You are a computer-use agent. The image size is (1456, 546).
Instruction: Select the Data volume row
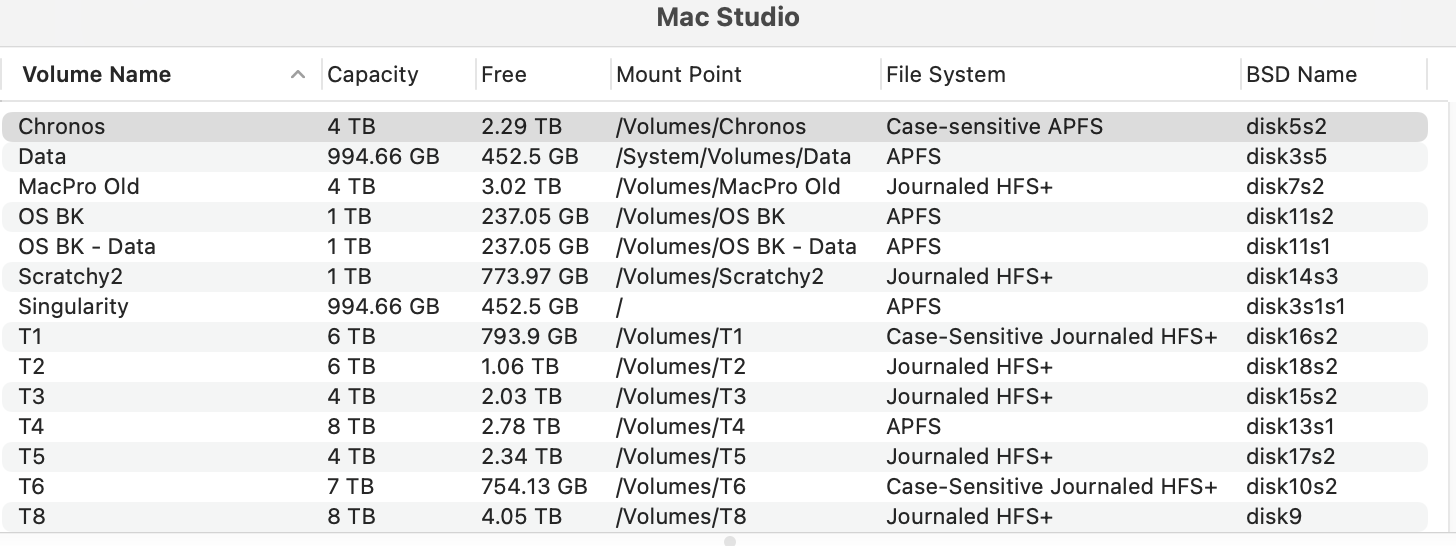(x=42, y=157)
